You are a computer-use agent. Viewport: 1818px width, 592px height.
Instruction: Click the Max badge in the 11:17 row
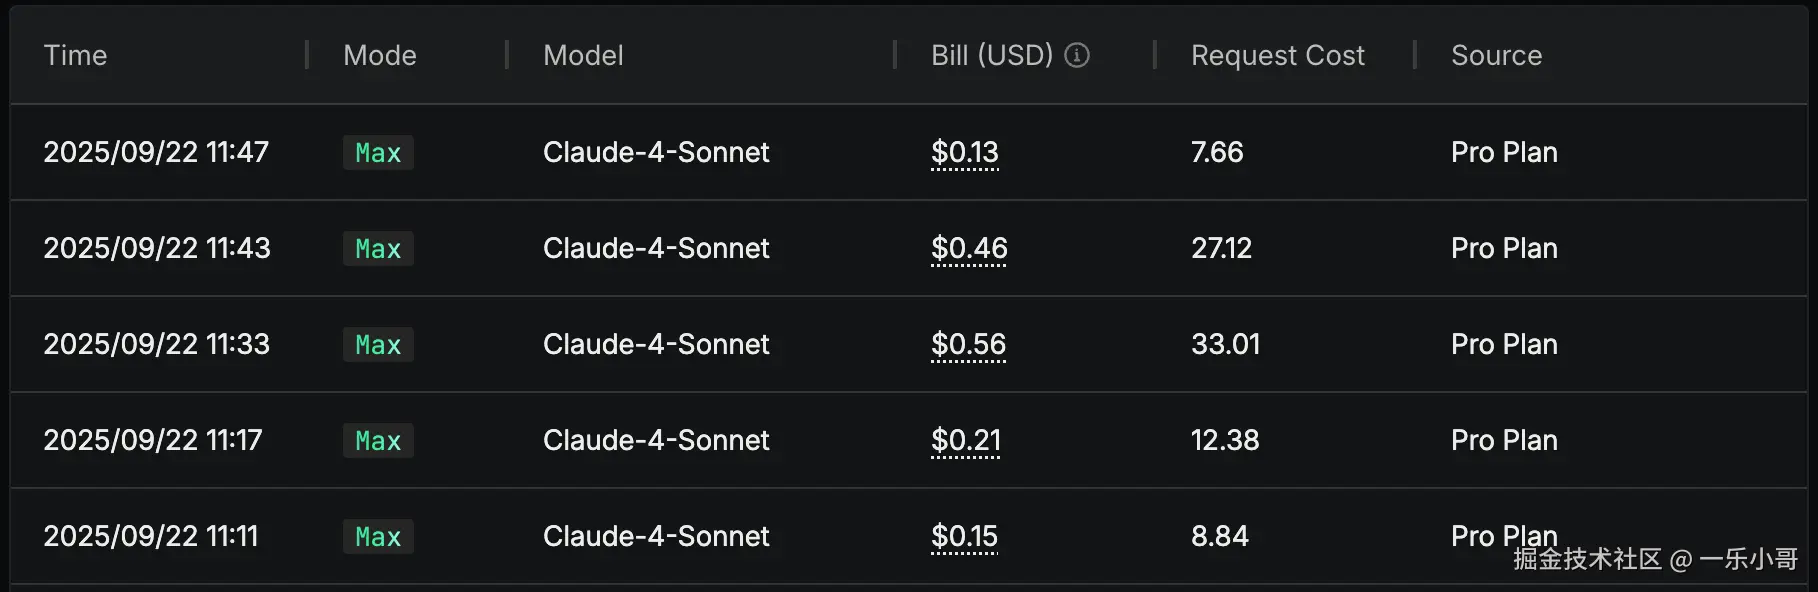pos(378,441)
